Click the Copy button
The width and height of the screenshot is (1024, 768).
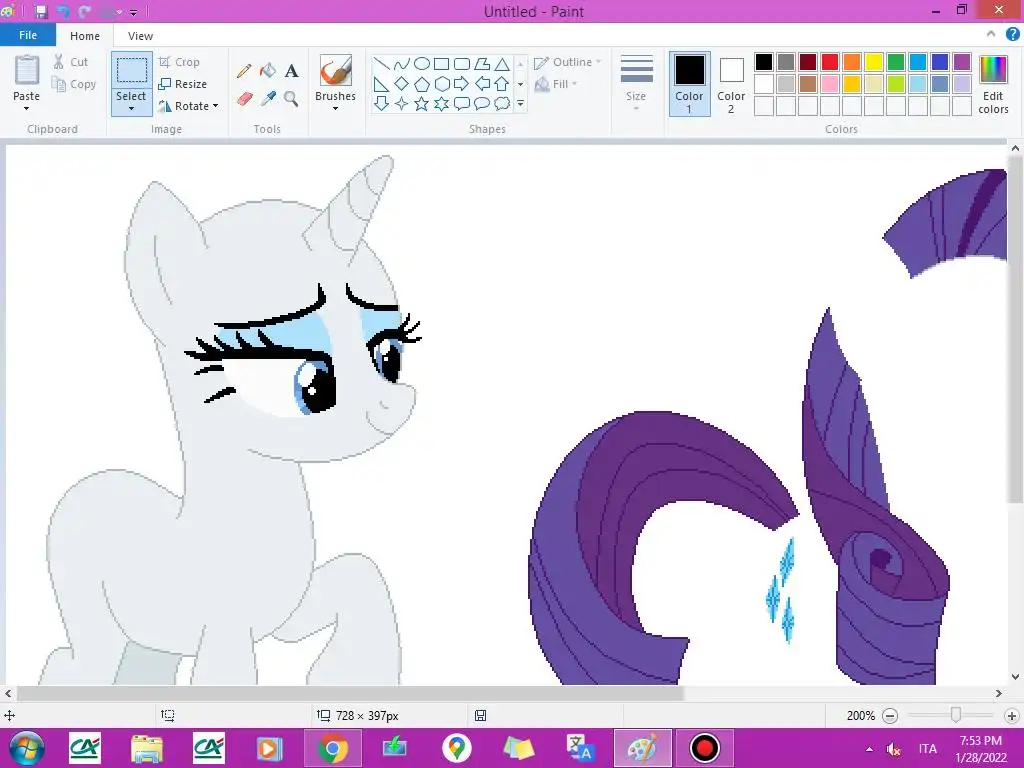(74, 84)
